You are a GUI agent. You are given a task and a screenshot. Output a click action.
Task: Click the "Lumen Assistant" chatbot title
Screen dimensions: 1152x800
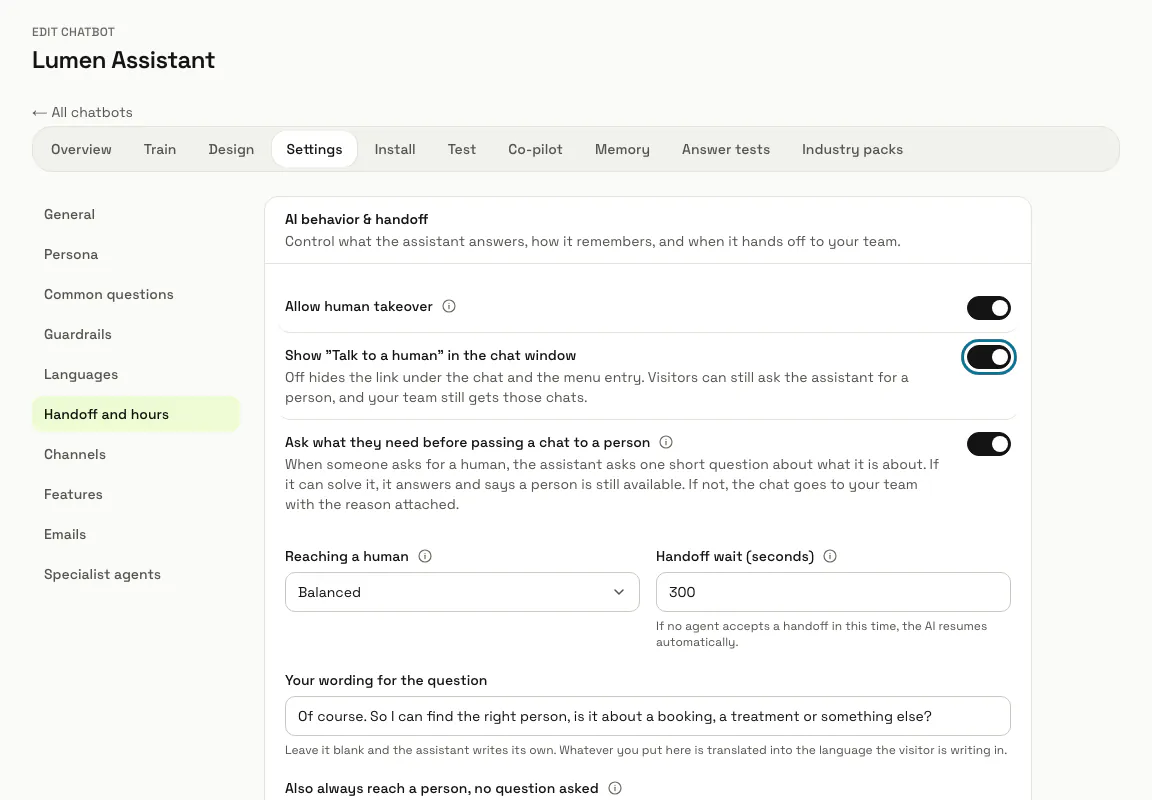click(x=123, y=60)
